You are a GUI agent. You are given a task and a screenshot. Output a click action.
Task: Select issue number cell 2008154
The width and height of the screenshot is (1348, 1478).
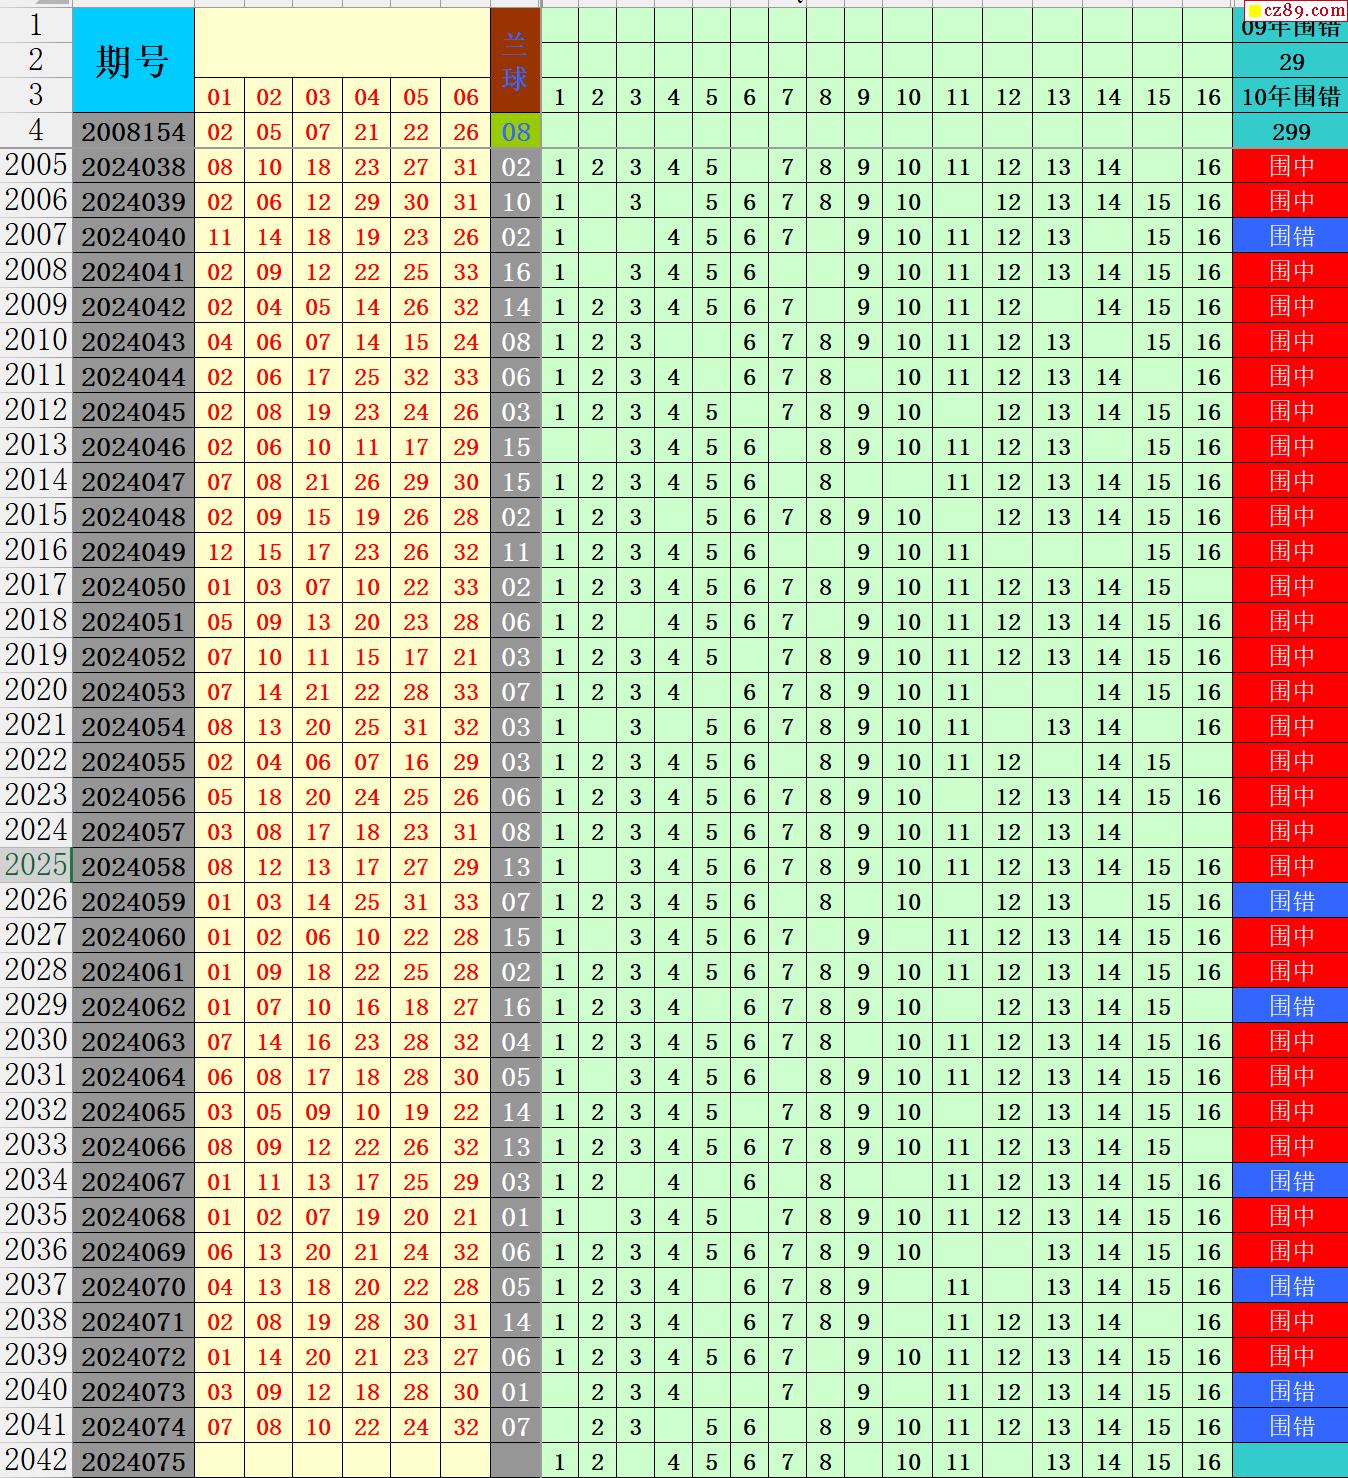click(133, 131)
